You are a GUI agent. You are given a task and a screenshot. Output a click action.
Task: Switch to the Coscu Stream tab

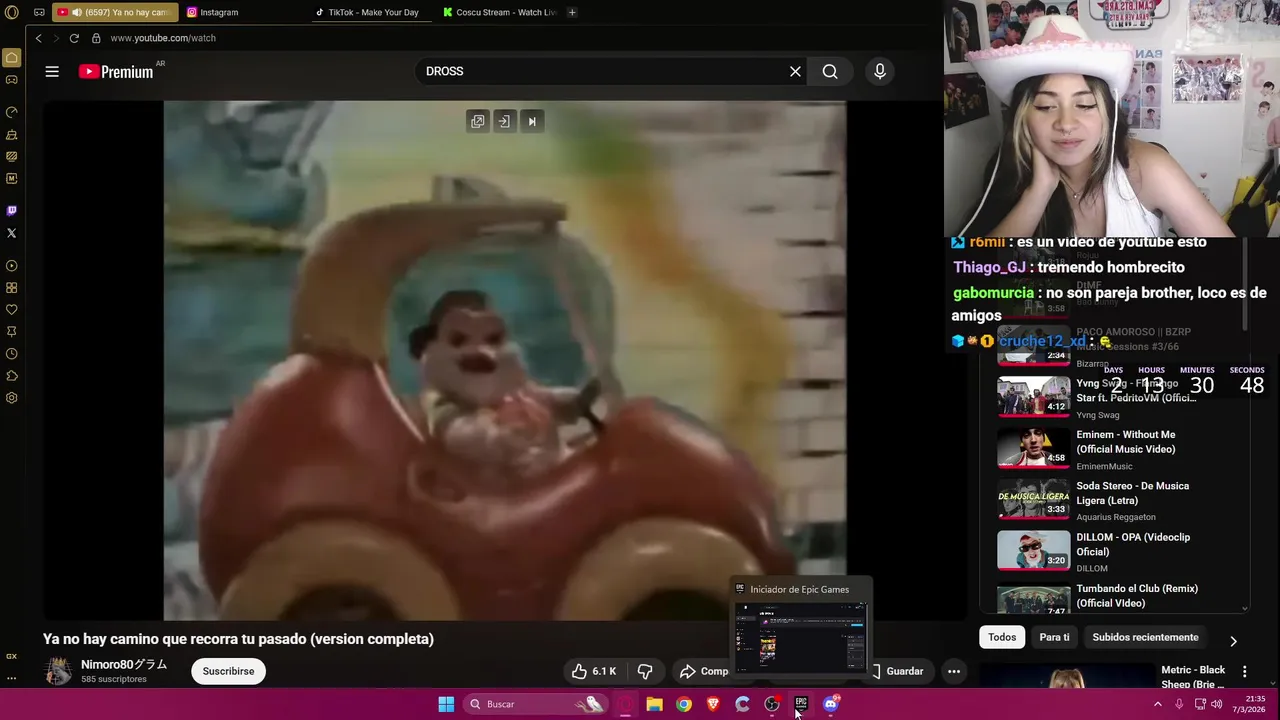click(500, 12)
